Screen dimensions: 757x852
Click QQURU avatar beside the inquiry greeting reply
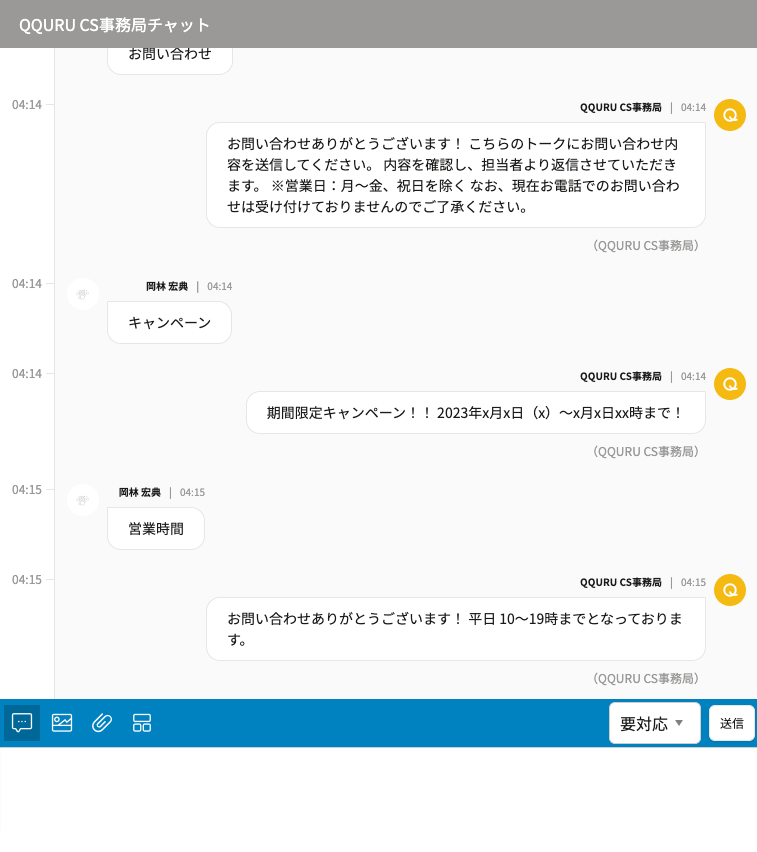pos(730,115)
